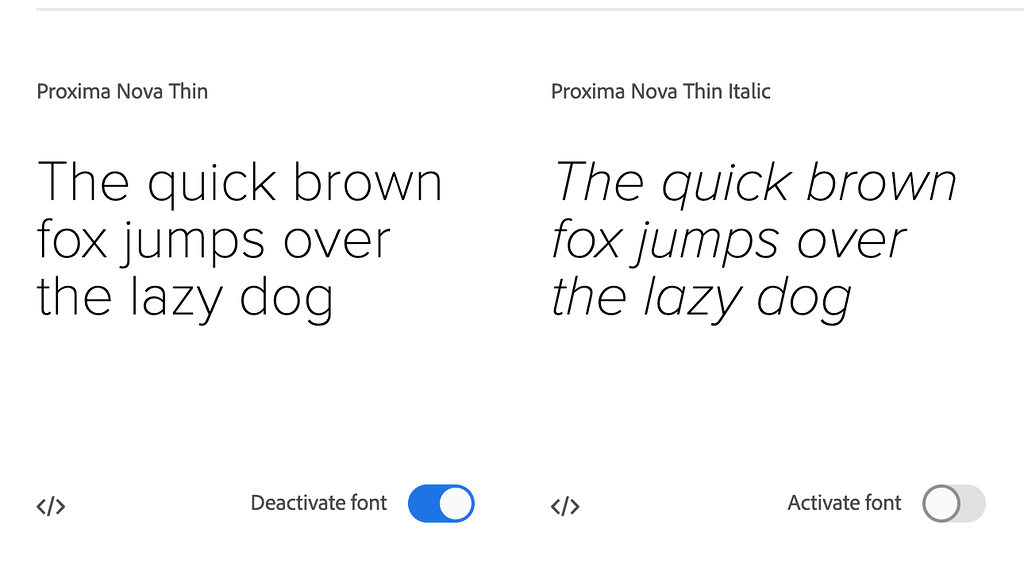
Task: Click the "Activate font" label text
Action: pos(844,503)
